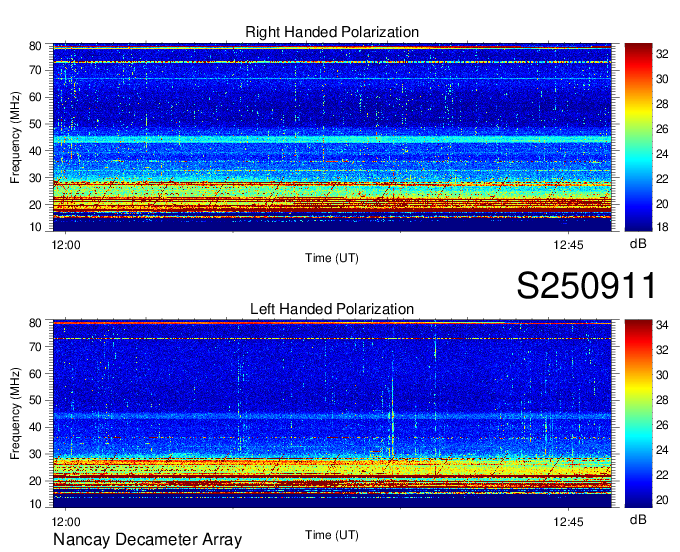The height and width of the screenshot is (552, 680).
Task: Click the top spectrogram's color scale bar
Action: 637,137
